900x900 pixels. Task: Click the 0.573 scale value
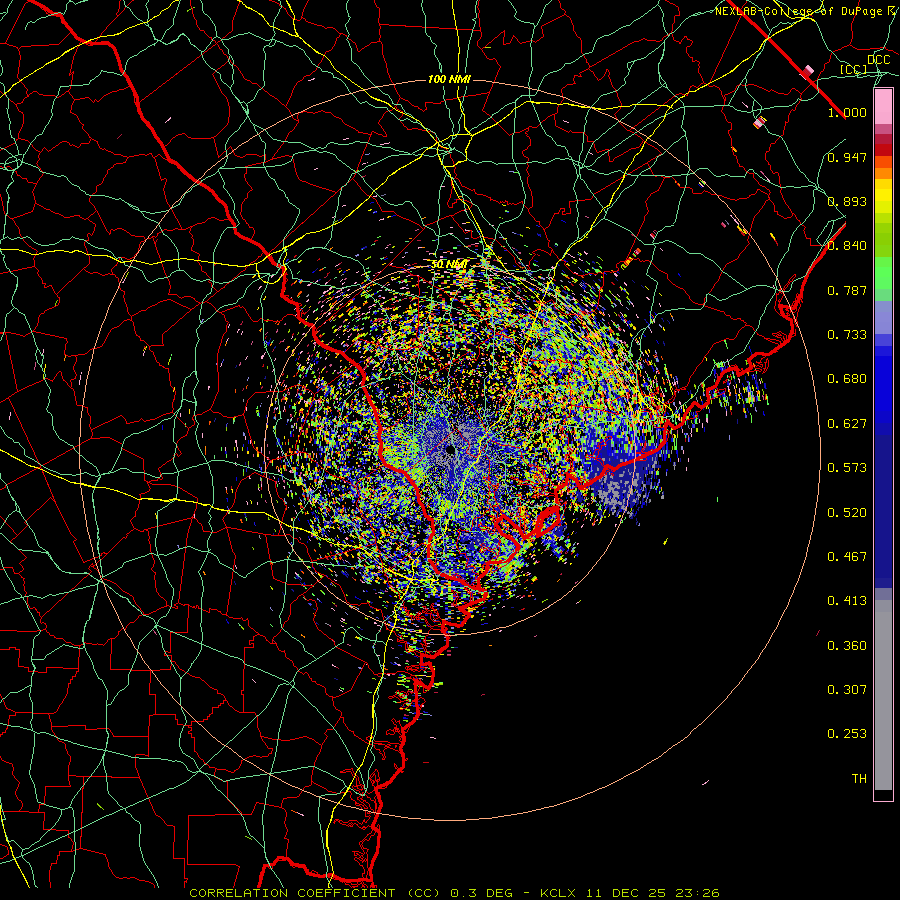point(847,468)
